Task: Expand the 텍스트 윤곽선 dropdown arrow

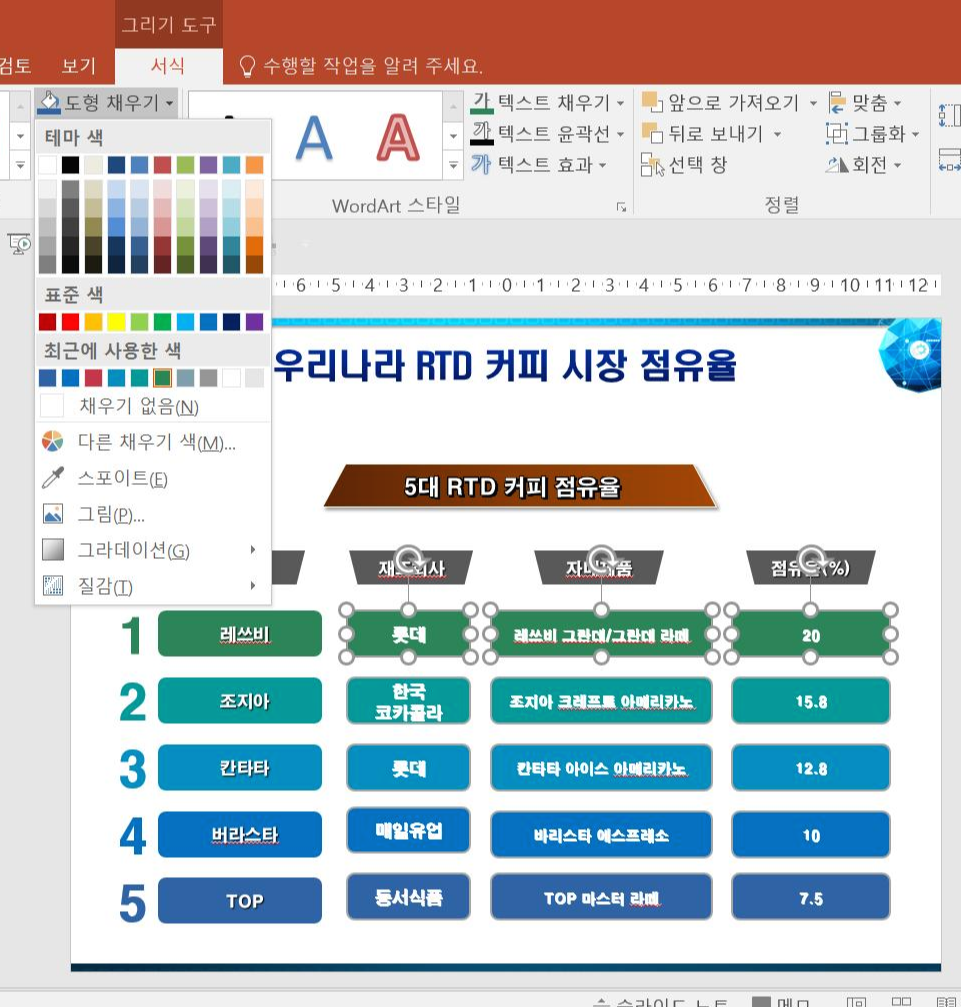Action: coord(621,134)
